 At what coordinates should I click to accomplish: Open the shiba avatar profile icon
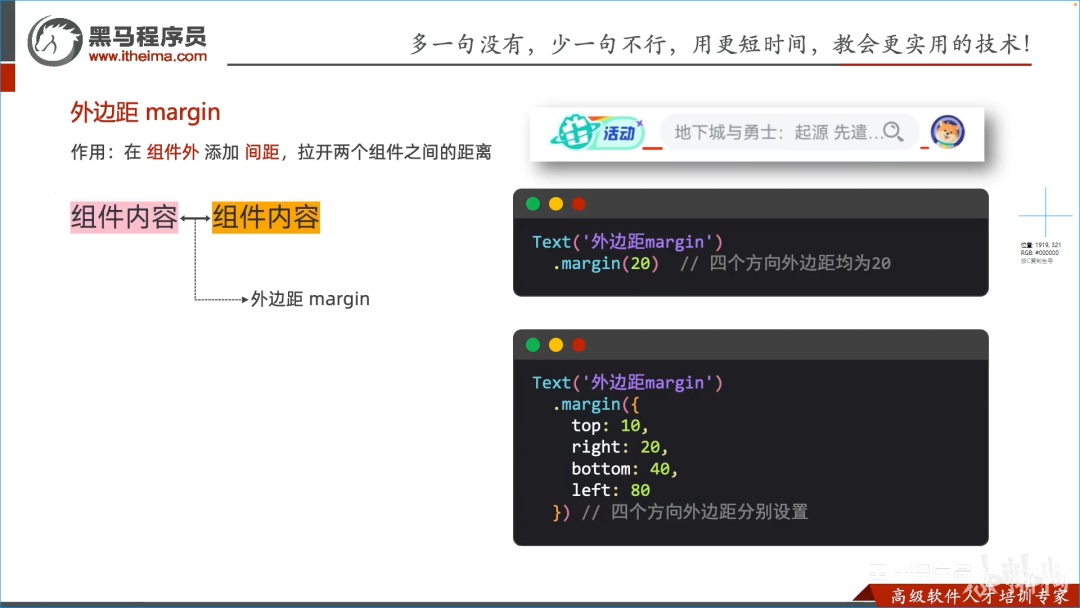point(947,132)
